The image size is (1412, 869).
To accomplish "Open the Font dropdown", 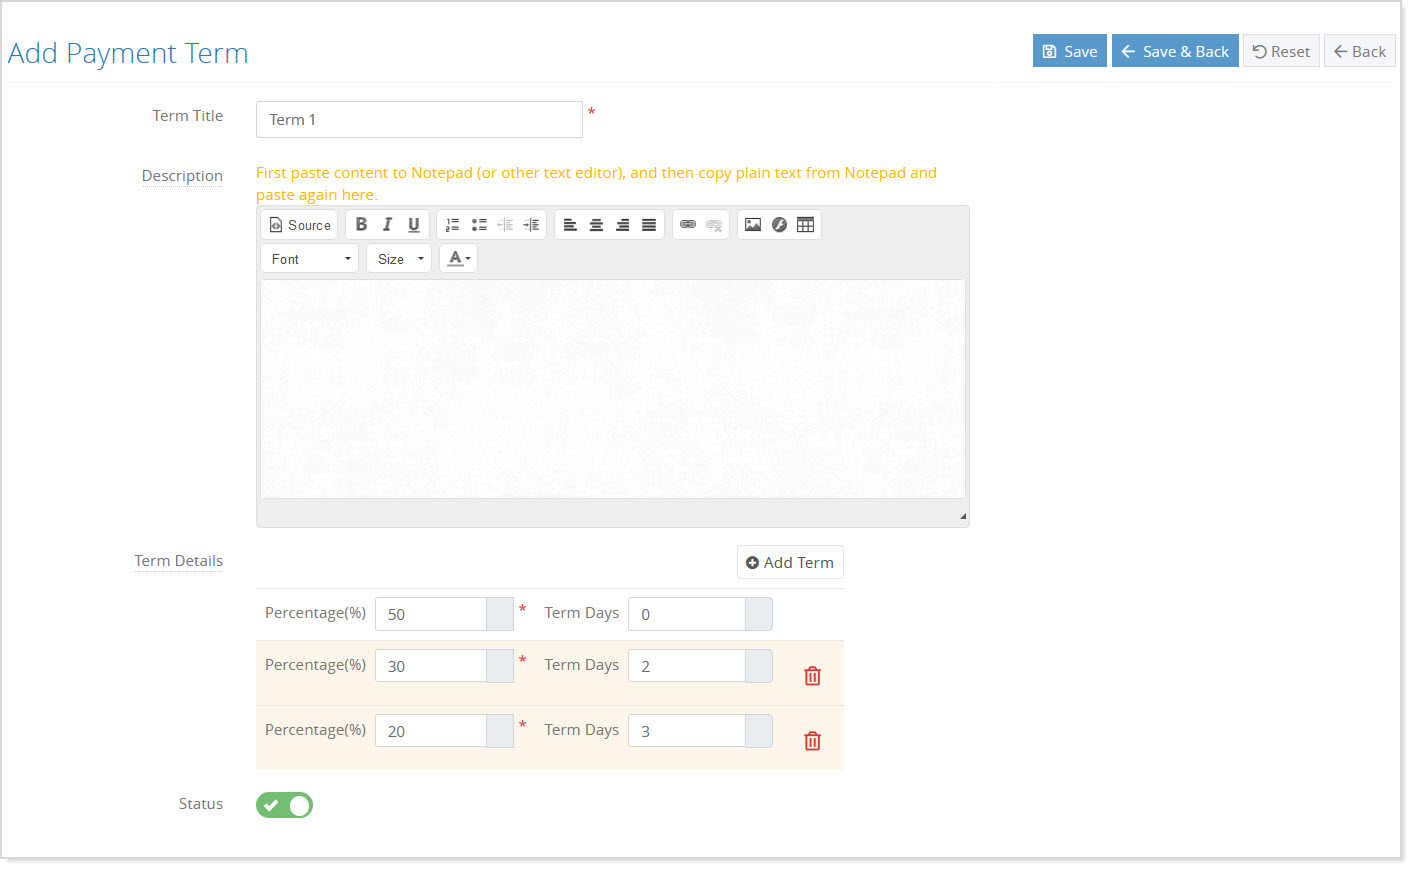I will point(308,258).
